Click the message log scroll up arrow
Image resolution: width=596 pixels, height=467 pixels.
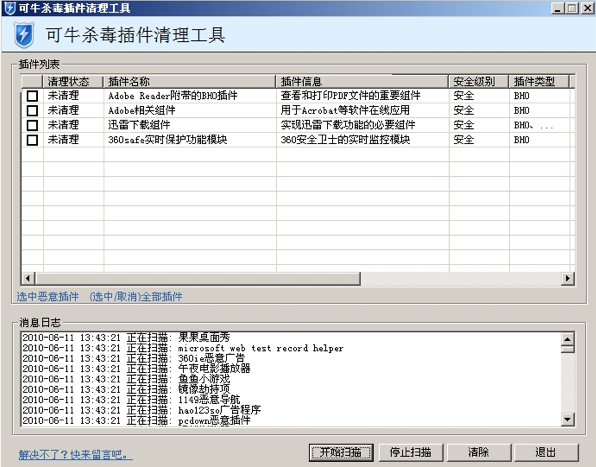coord(567,339)
